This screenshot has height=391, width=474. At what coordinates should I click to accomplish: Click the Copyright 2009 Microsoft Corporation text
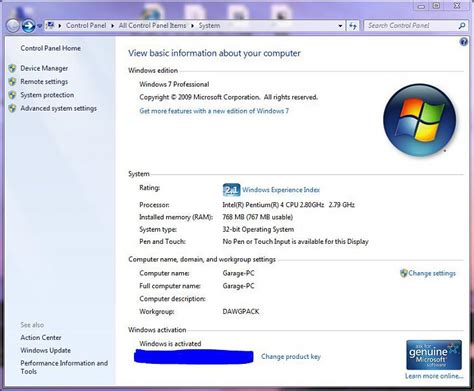(x=229, y=97)
